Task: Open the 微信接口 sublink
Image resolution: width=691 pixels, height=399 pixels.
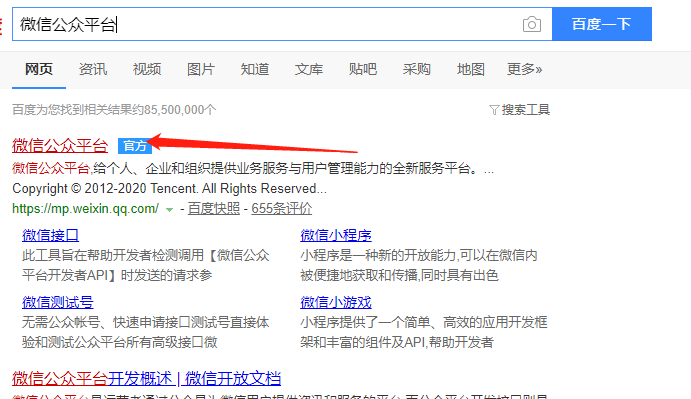Action: tap(50, 235)
